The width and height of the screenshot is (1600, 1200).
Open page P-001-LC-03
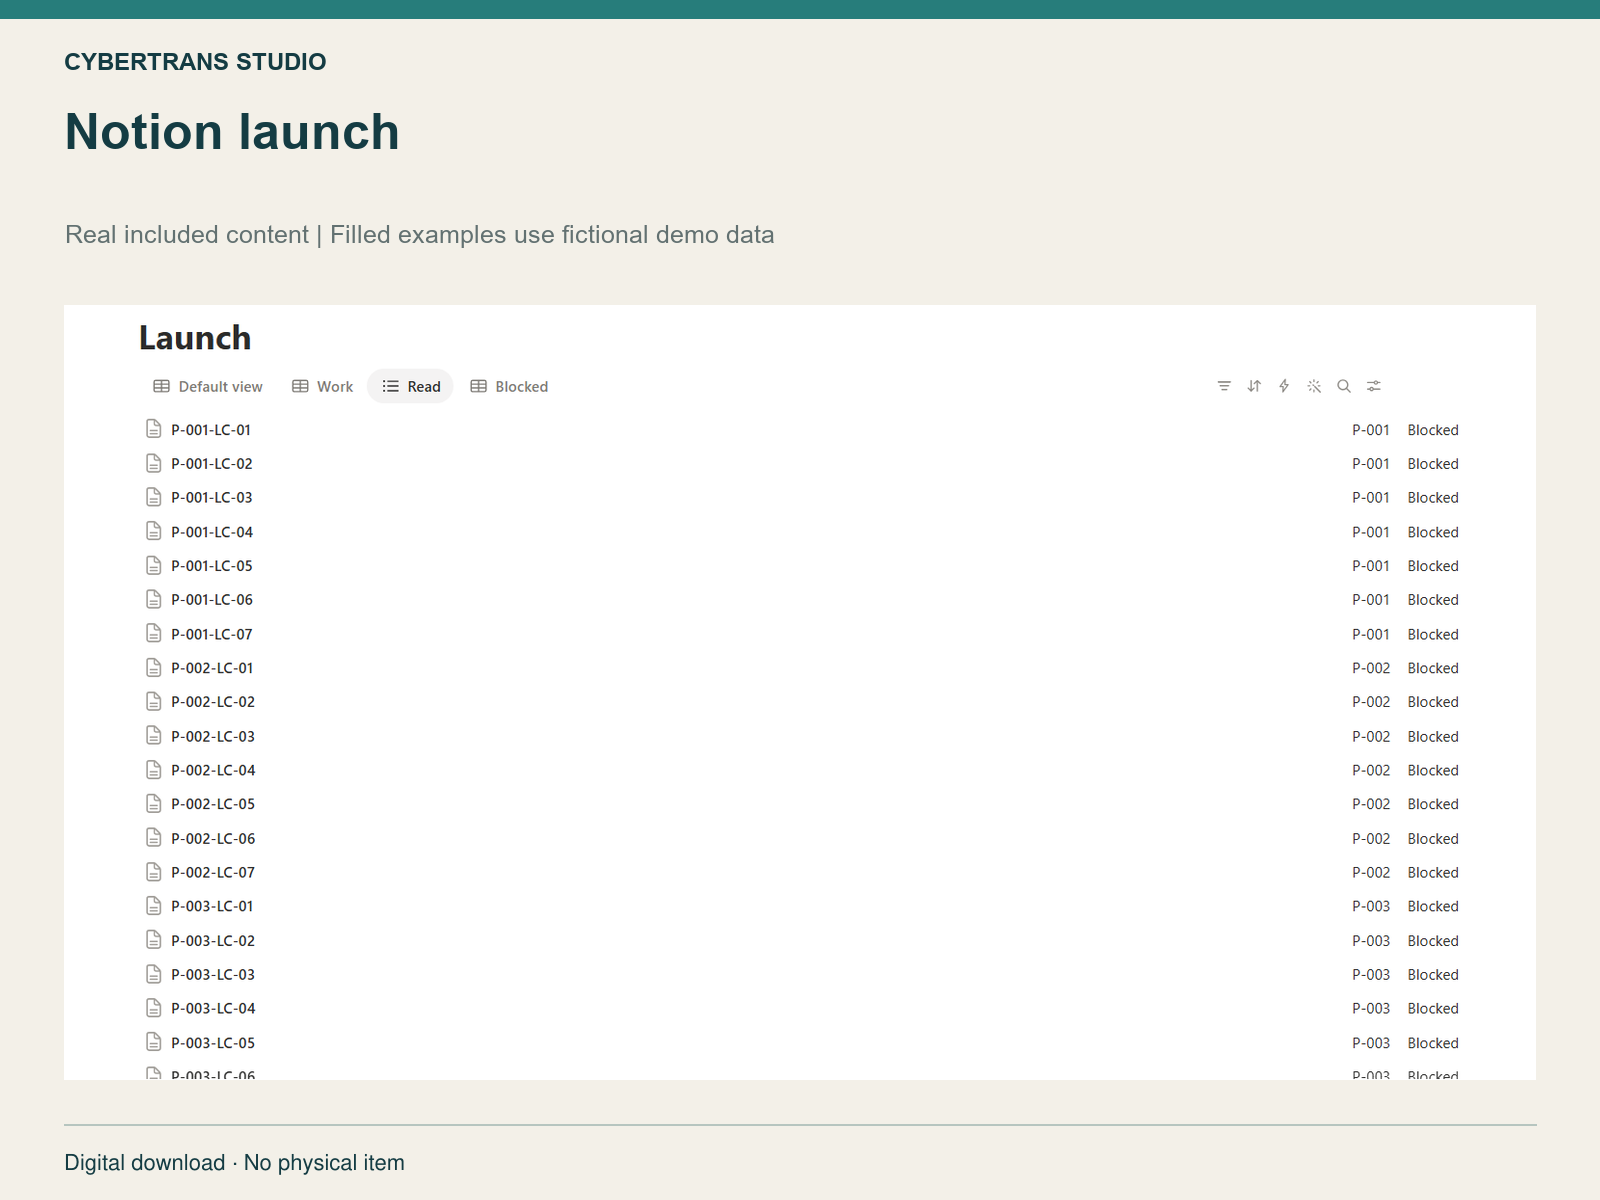click(x=212, y=498)
